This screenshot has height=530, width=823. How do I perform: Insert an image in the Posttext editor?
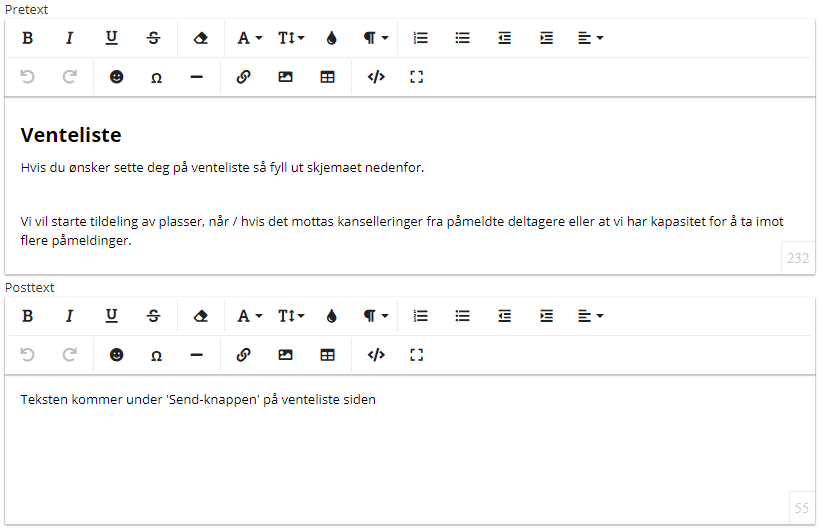(x=285, y=355)
